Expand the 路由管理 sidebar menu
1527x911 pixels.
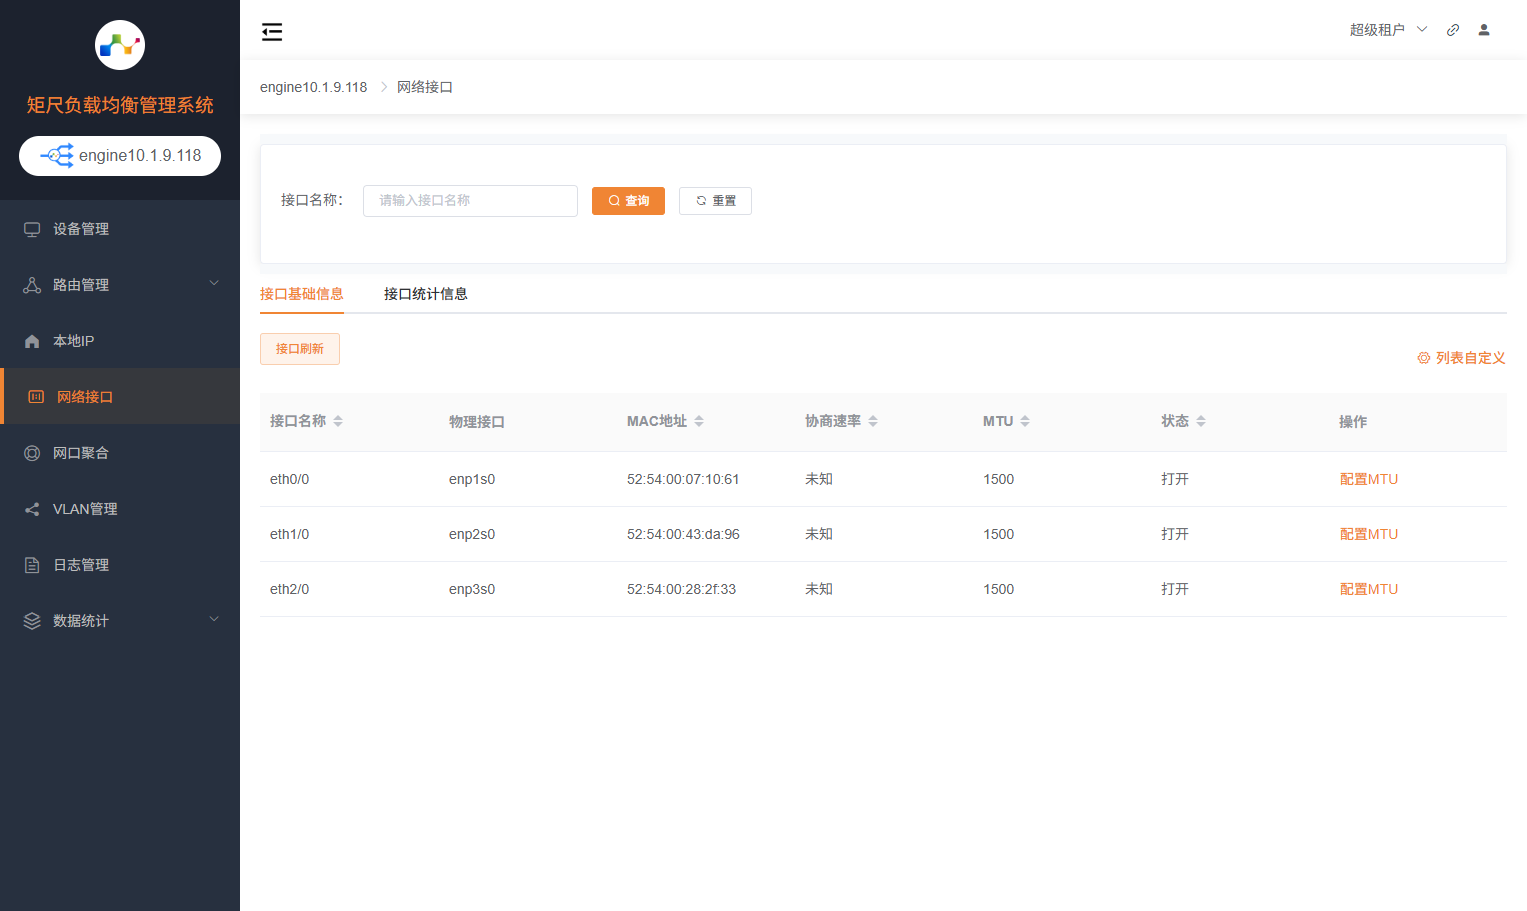pyautogui.click(x=120, y=285)
